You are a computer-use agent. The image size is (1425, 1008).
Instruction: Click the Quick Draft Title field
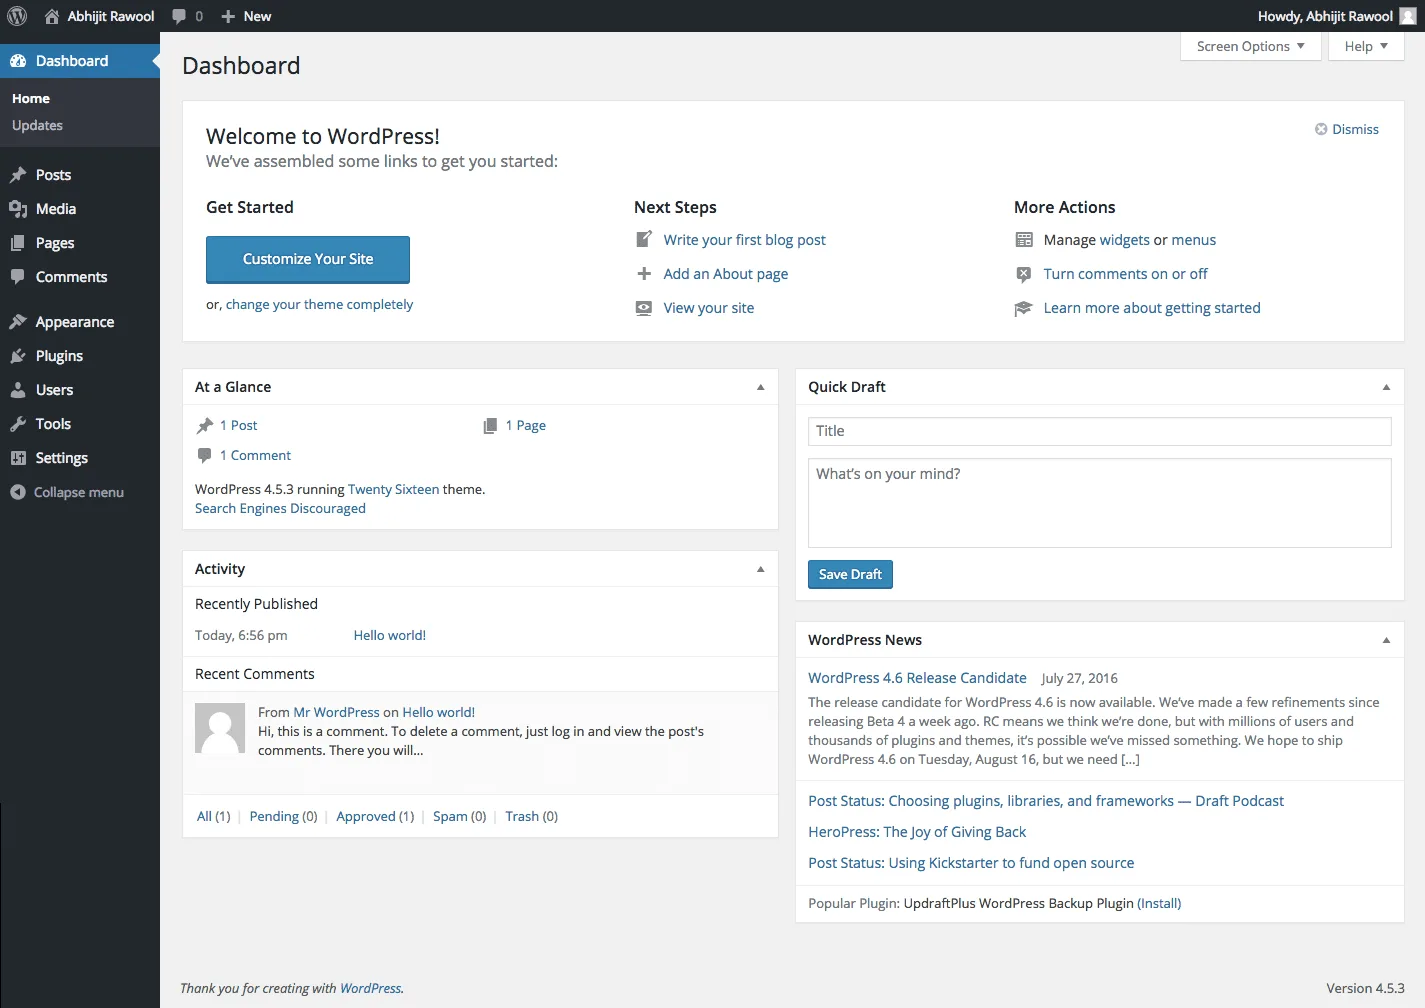point(1099,431)
